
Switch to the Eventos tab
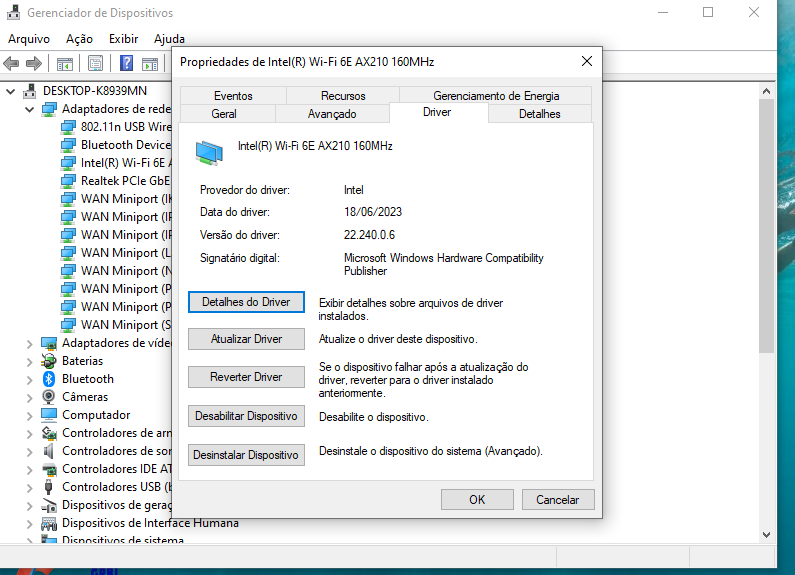click(233, 96)
